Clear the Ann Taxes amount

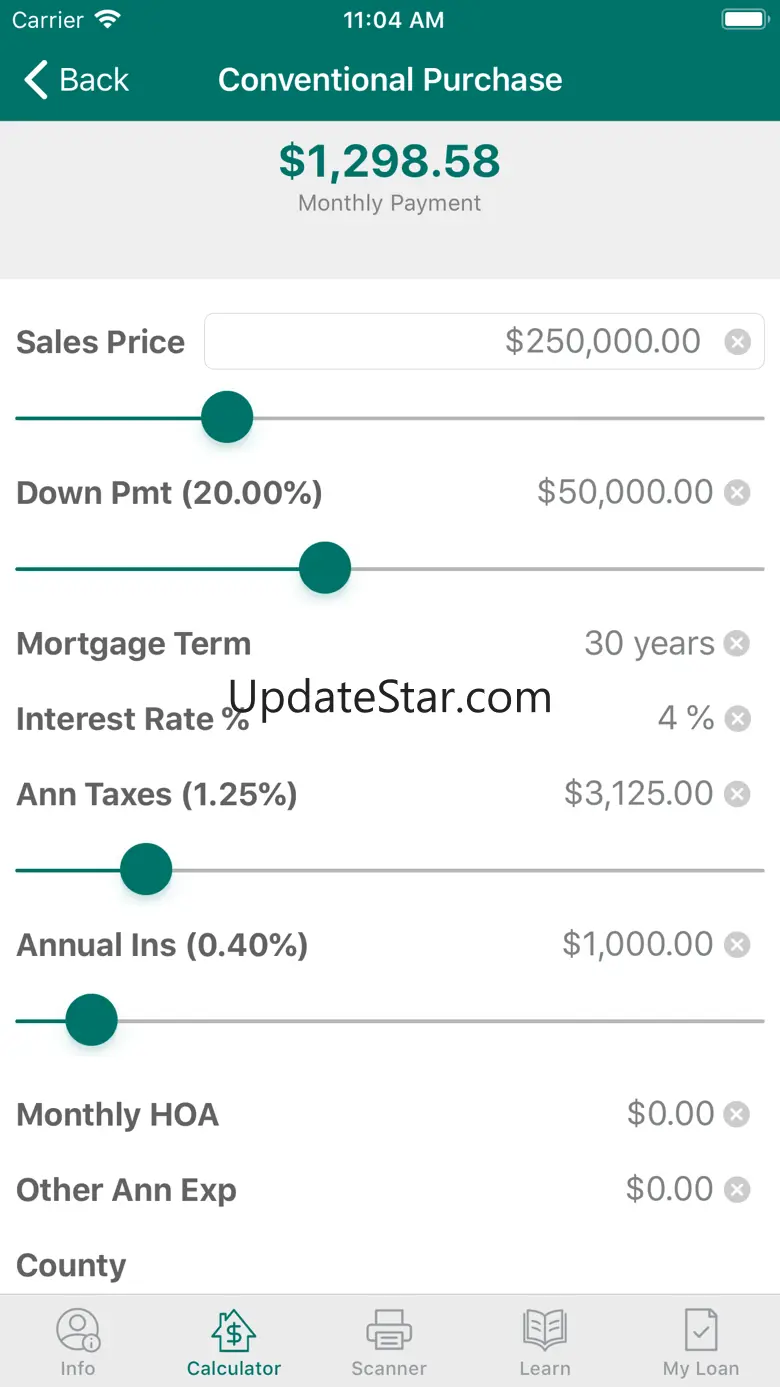(737, 794)
